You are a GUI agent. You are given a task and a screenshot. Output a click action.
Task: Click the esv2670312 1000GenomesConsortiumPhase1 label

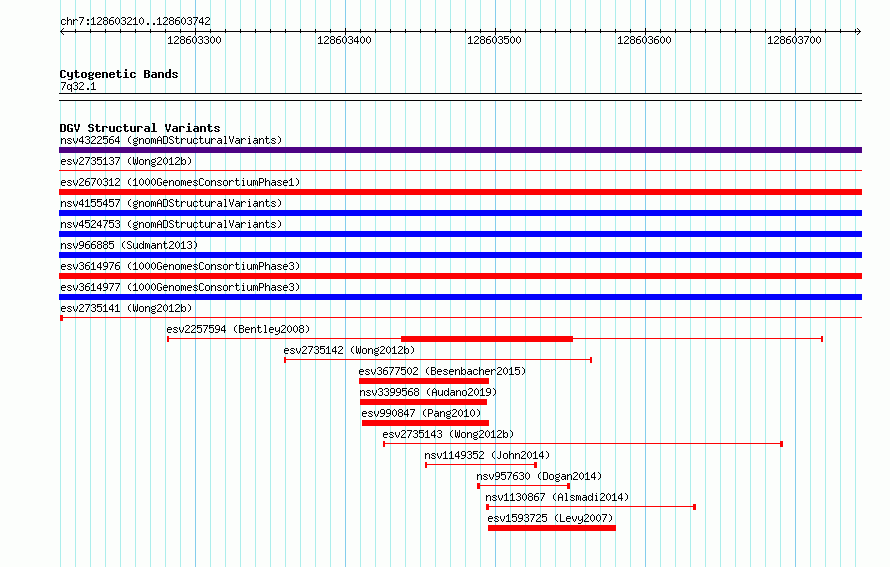[180, 182]
